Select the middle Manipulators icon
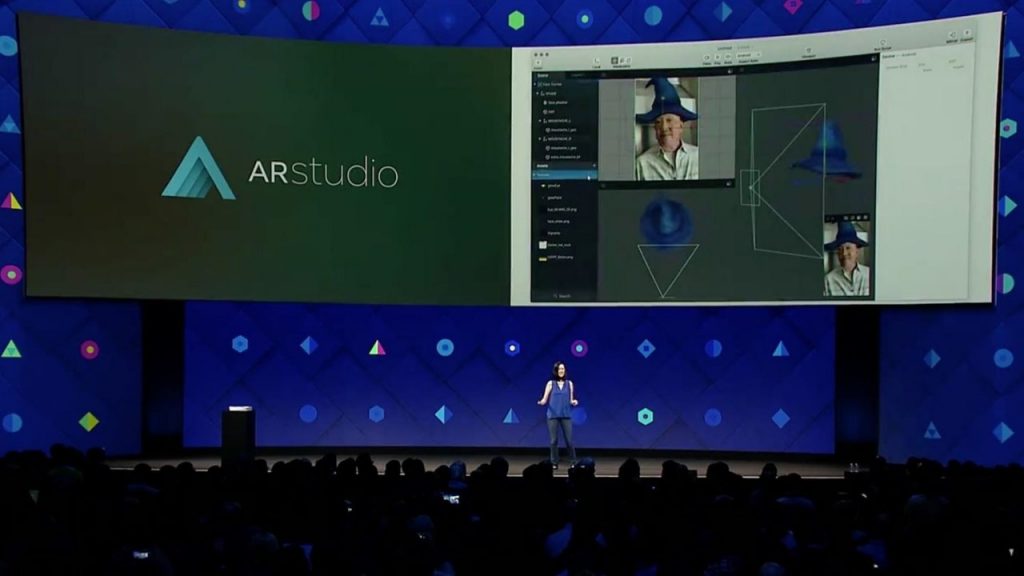This screenshot has height=576, width=1024. point(621,61)
